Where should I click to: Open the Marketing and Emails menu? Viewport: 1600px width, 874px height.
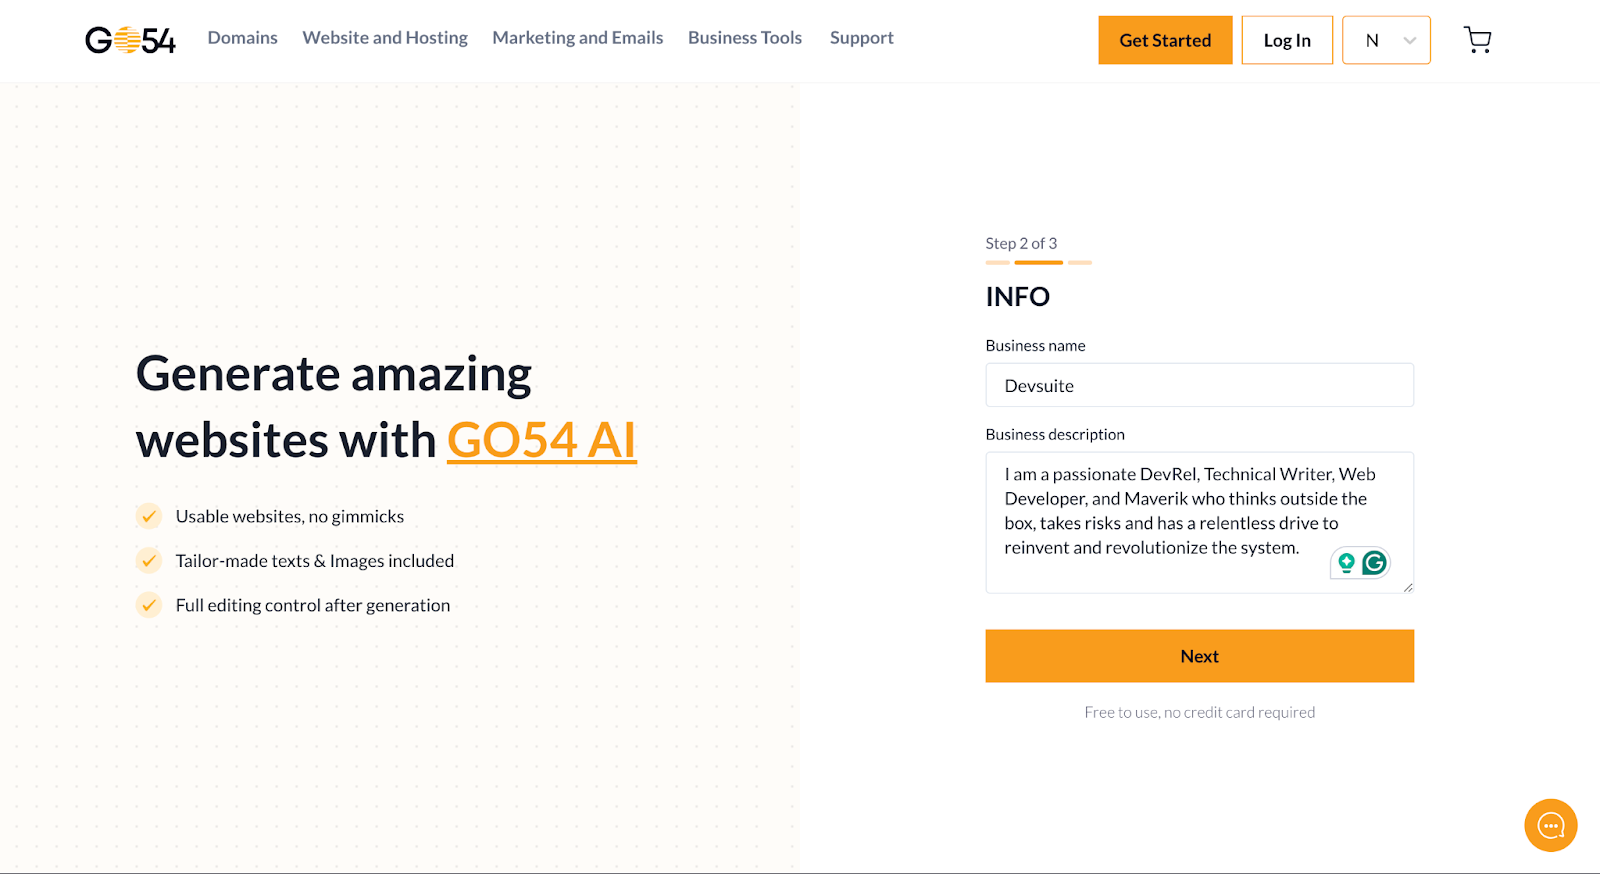point(578,38)
